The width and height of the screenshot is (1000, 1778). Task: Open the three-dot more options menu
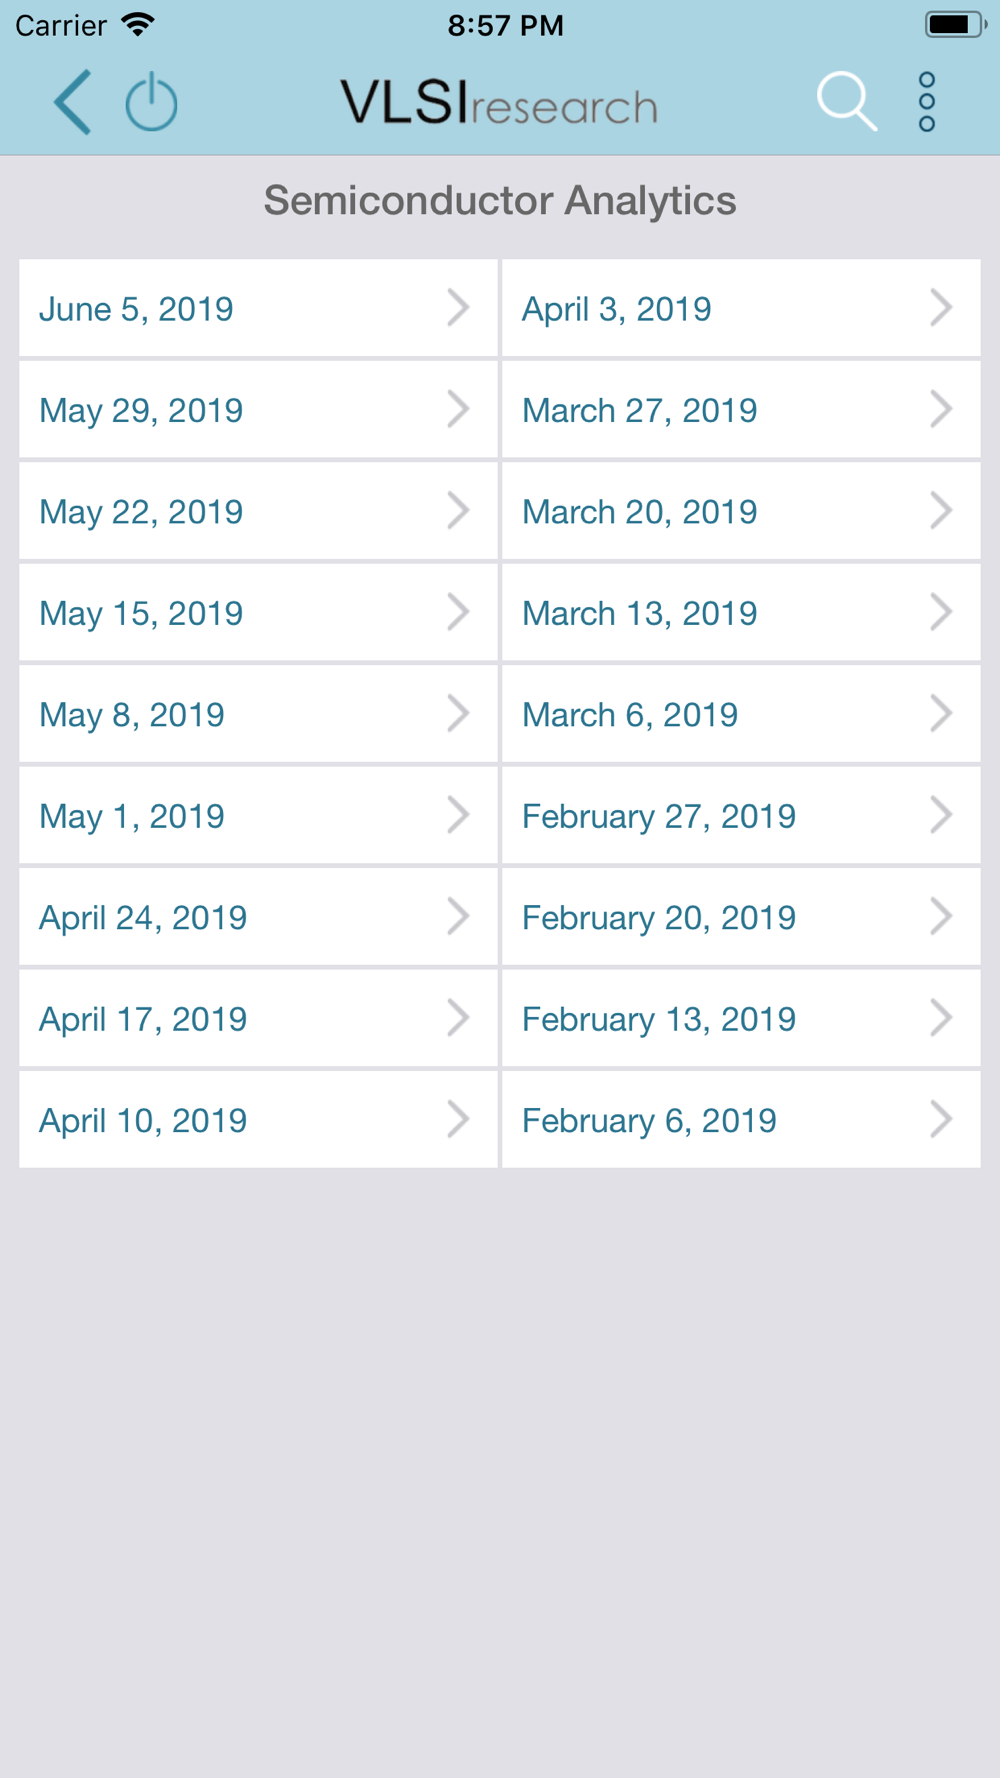point(927,102)
